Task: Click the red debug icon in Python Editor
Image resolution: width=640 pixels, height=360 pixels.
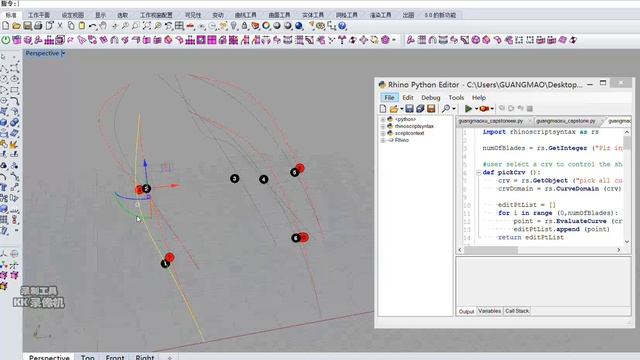Action: tap(484, 109)
